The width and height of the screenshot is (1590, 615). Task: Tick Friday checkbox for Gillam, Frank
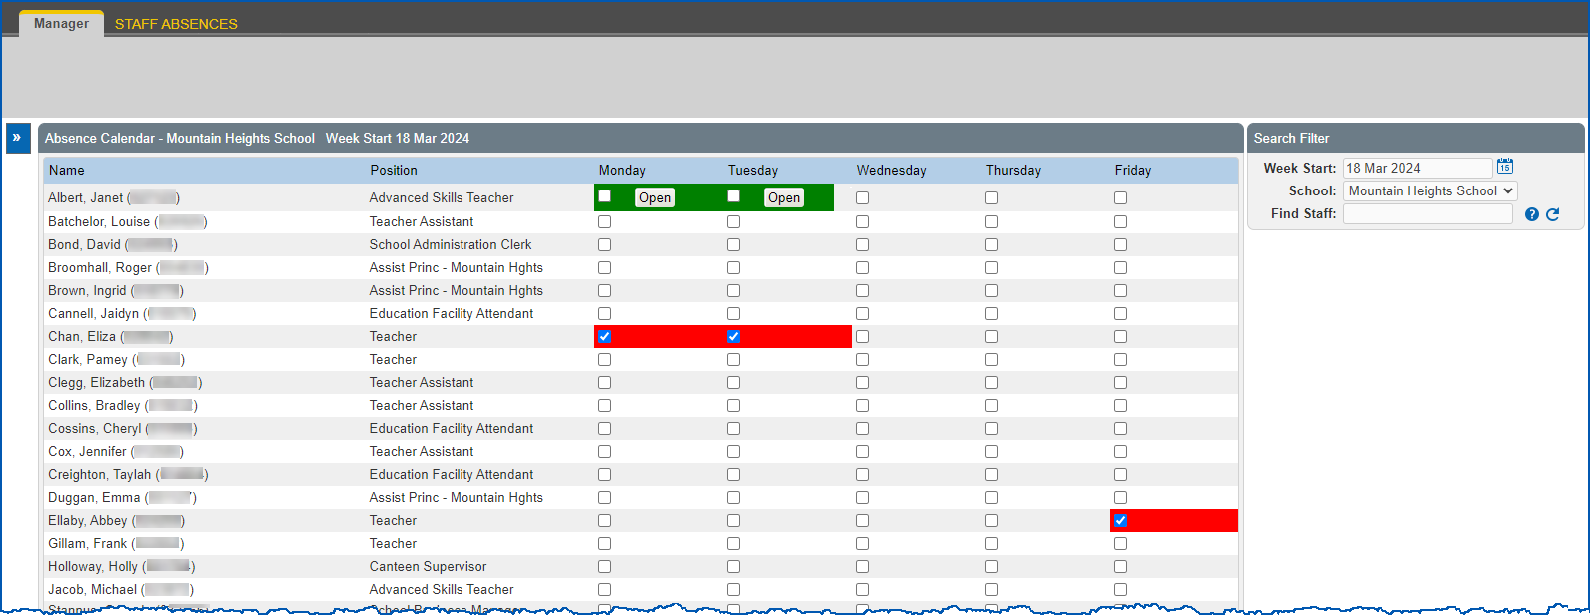pyautogui.click(x=1120, y=544)
